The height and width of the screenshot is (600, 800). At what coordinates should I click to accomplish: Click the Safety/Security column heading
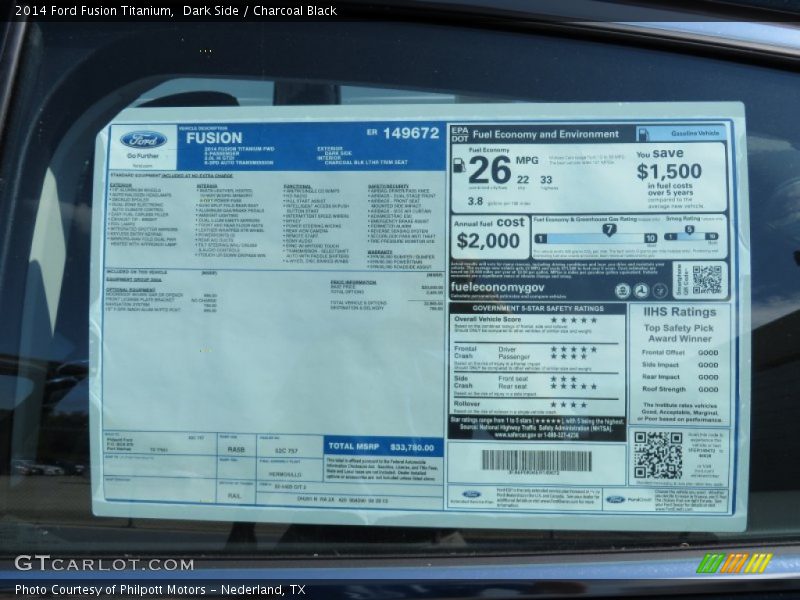(x=388, y=186)
